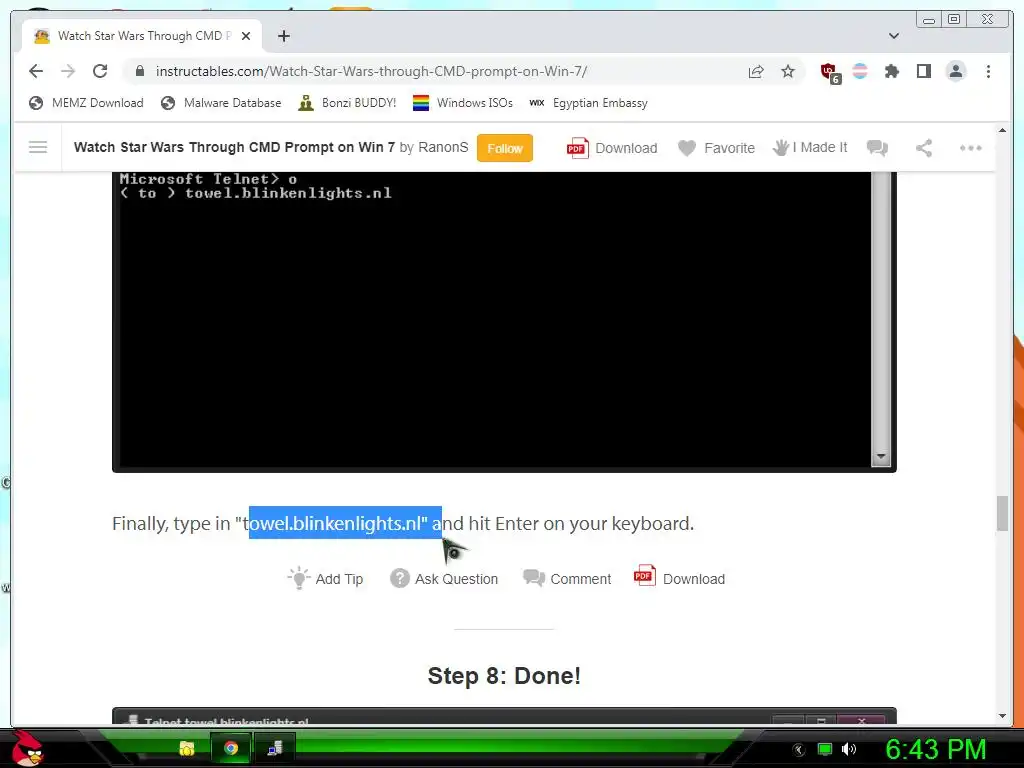Click Ask Question below the step
The image size is (1024, 768).
pos(444,579)
